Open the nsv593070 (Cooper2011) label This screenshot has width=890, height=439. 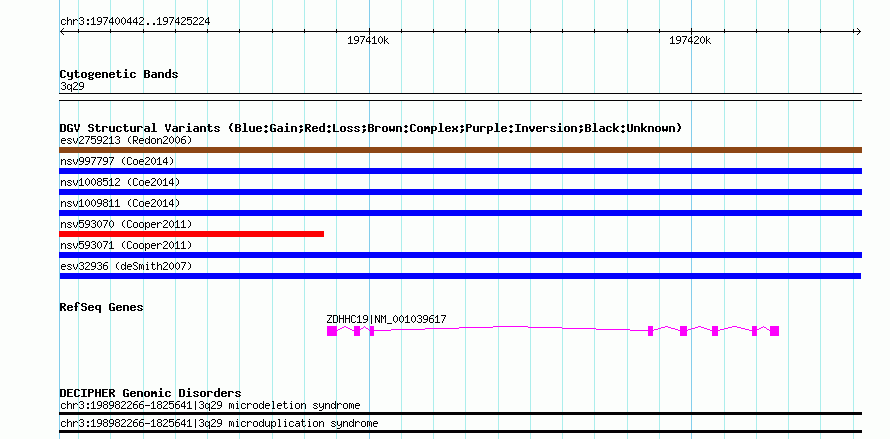[126, 224]
